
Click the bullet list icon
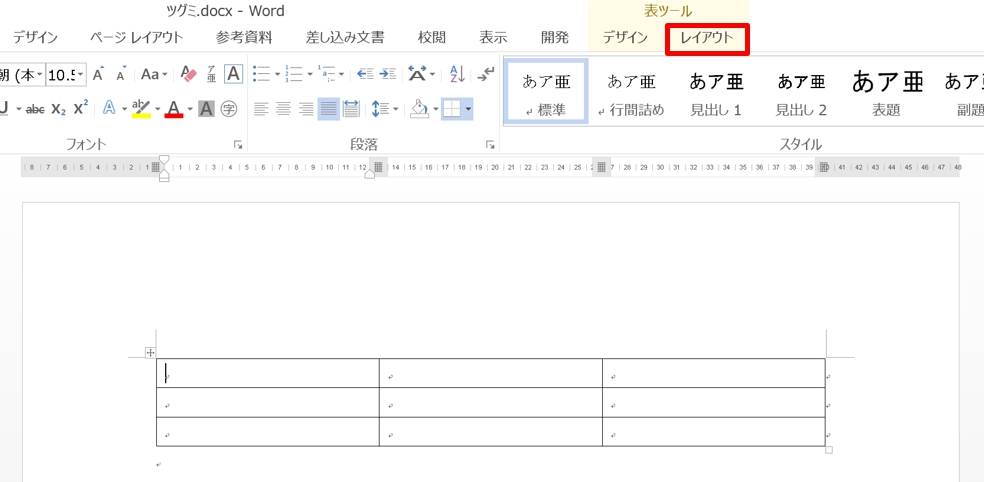coord(261,74)
